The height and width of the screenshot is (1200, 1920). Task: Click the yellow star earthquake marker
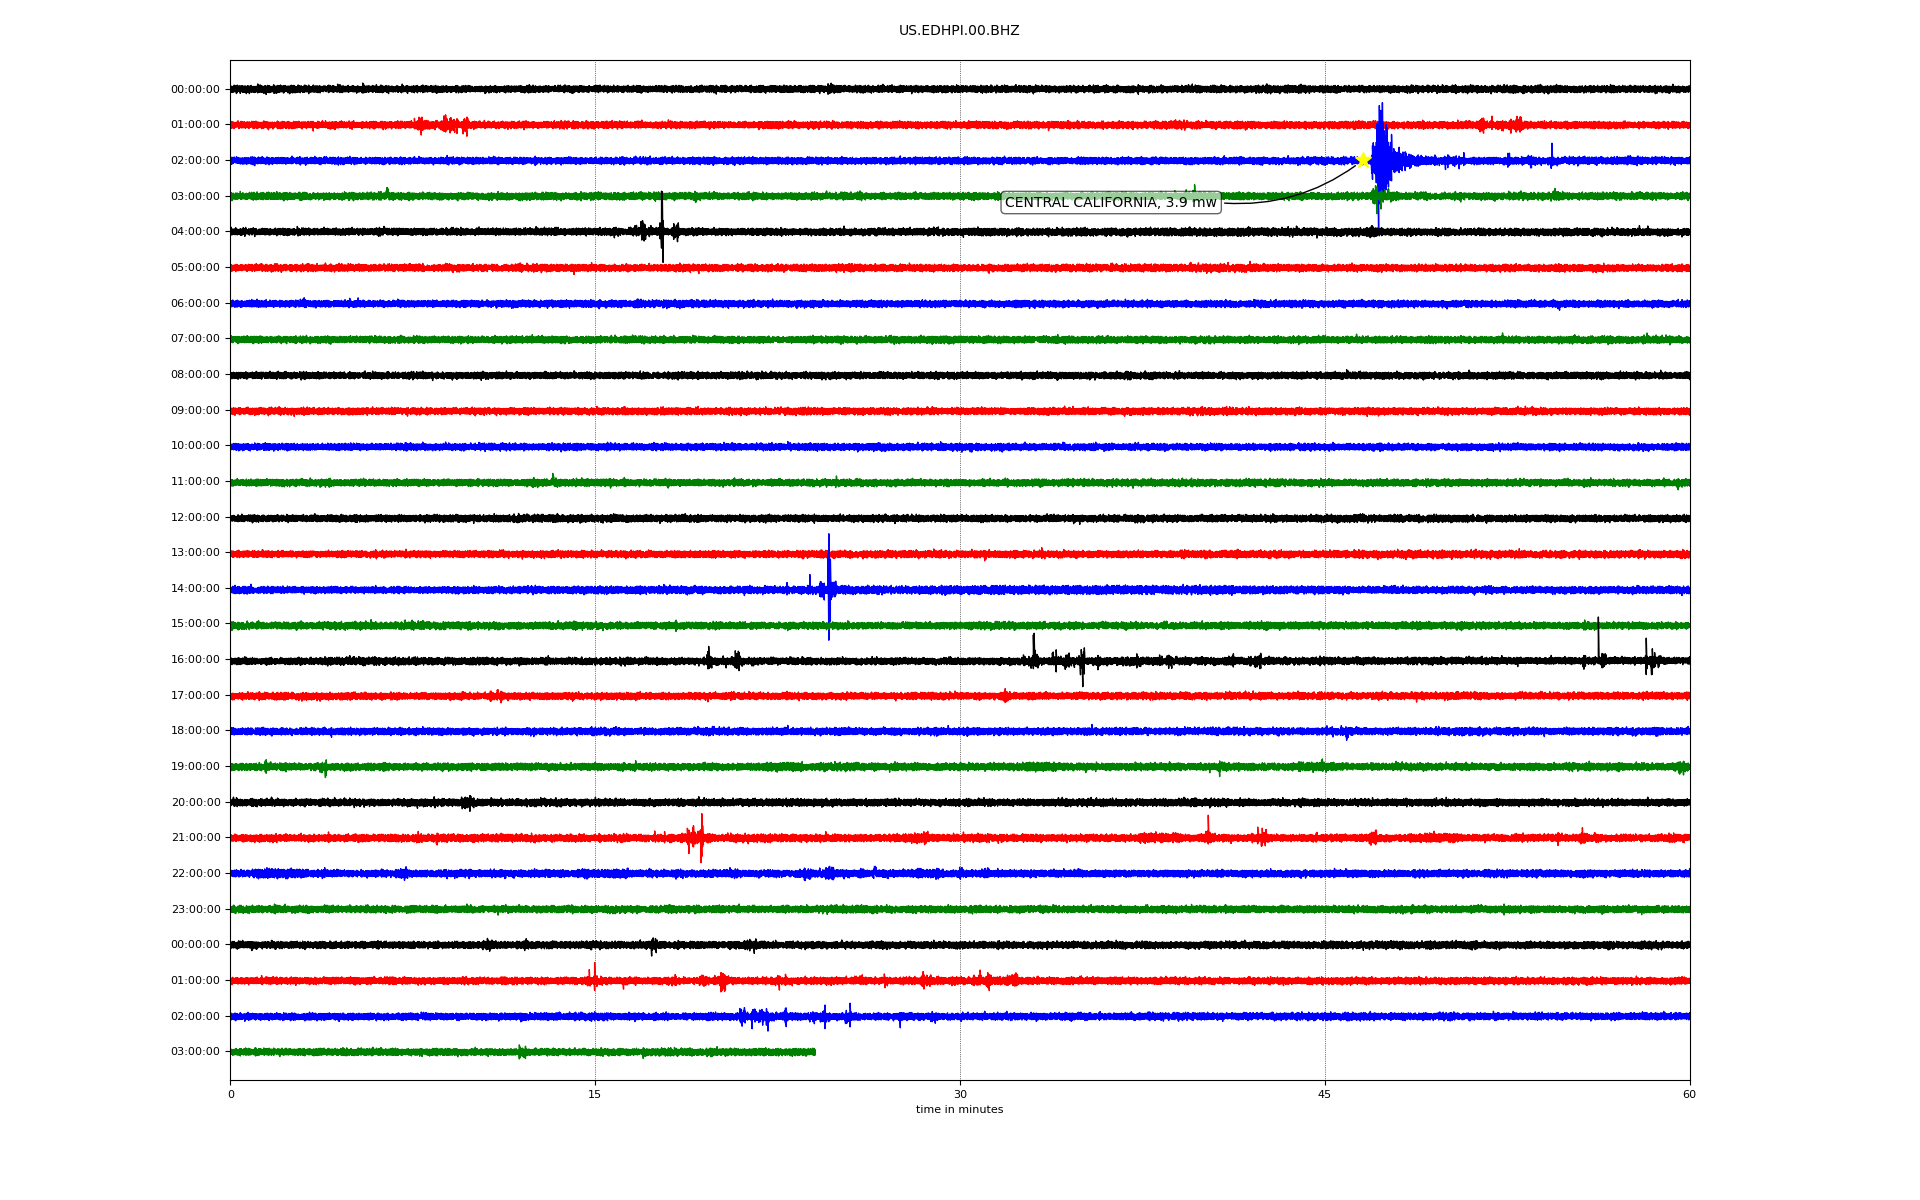click(1362, 160)
